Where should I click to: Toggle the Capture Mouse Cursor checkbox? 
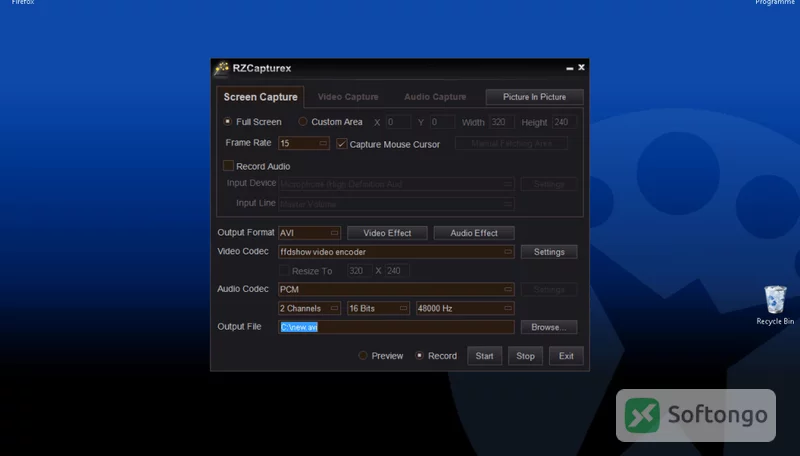(x=341, y=144)
